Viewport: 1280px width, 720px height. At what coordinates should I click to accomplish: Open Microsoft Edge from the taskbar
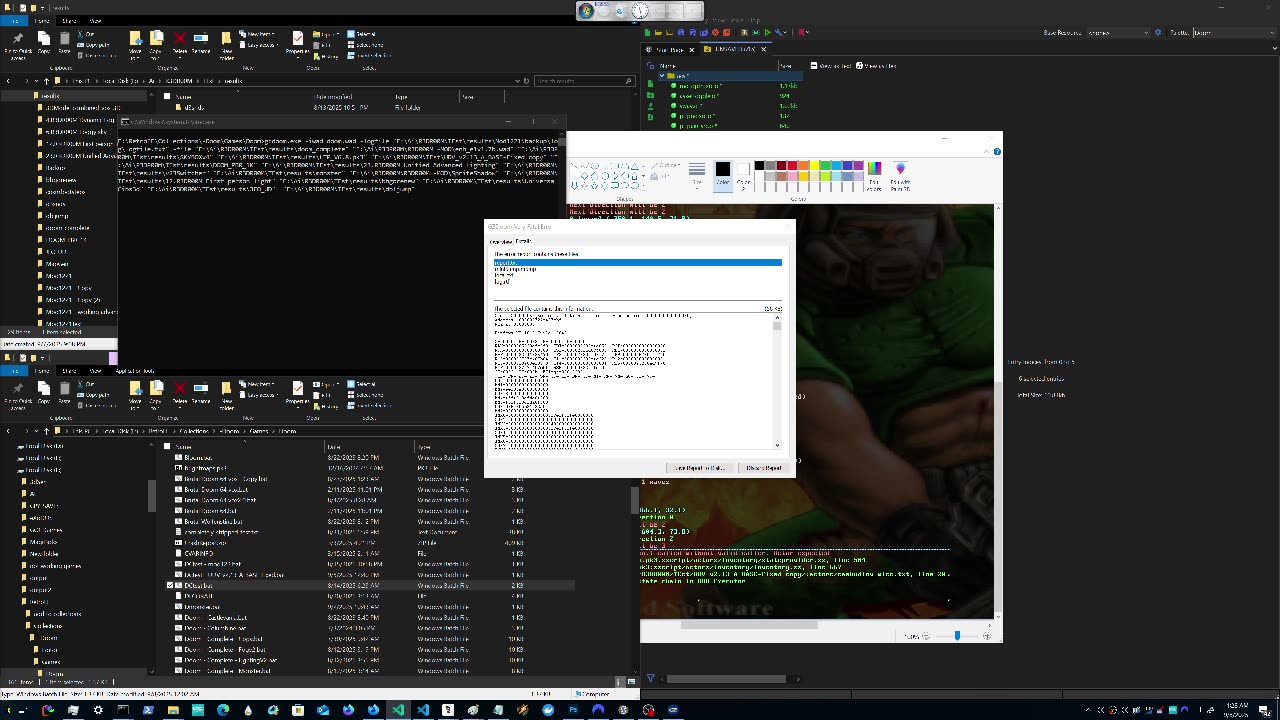pyautogui.click(x=223, y=710)
